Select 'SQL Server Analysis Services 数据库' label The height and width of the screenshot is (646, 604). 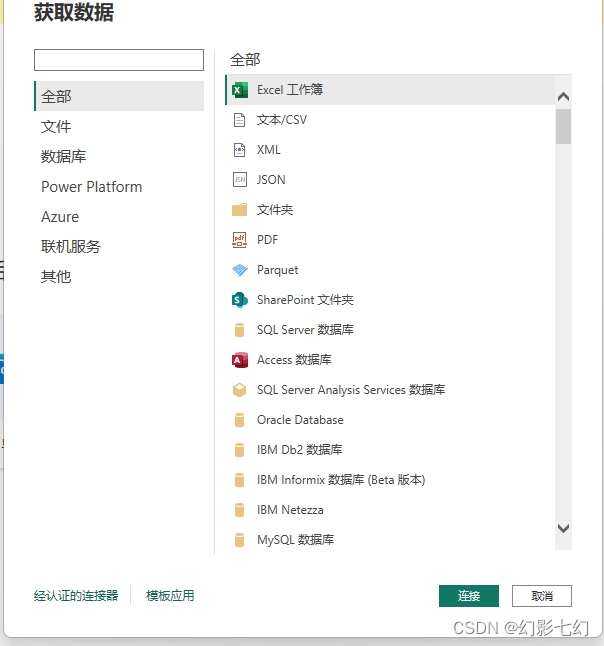coord(351,390)
